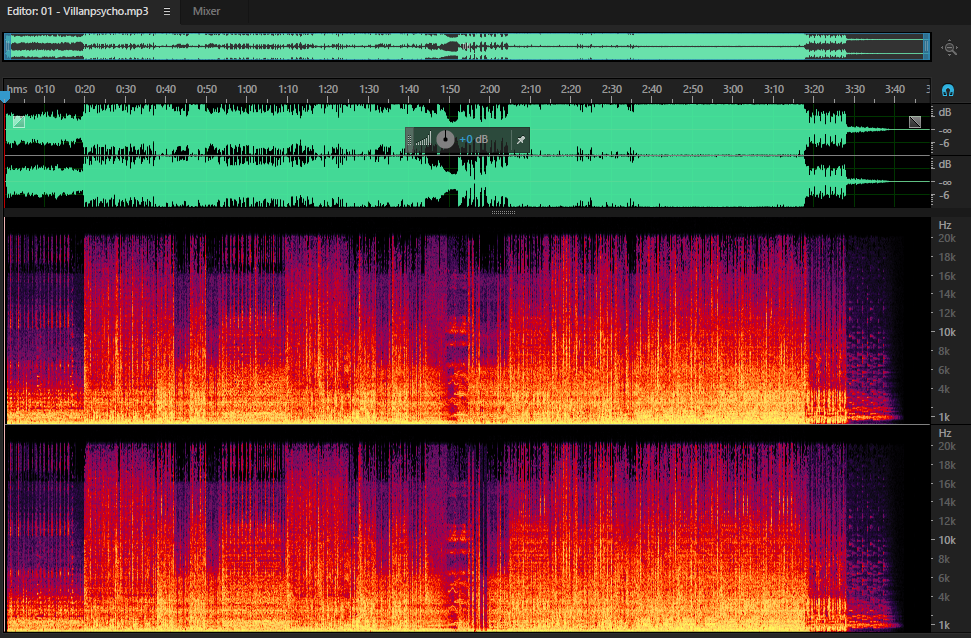This screenshot has height=638, width=971.
Task: Click 1k on the lower frequency scale
Action: [x=944, y=625]
